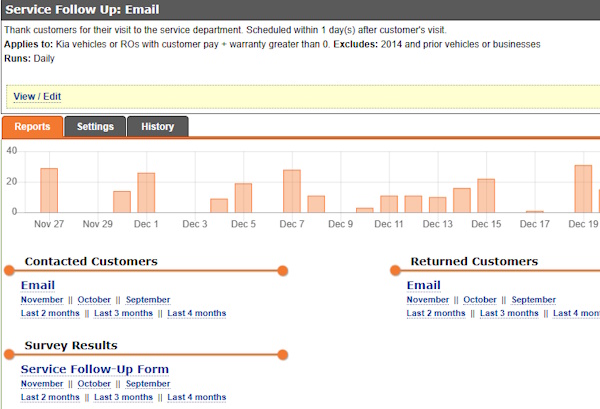This screenshot has height=409, width=600.
Task: Open September report under Returned Customers
Action: (533, 300)
